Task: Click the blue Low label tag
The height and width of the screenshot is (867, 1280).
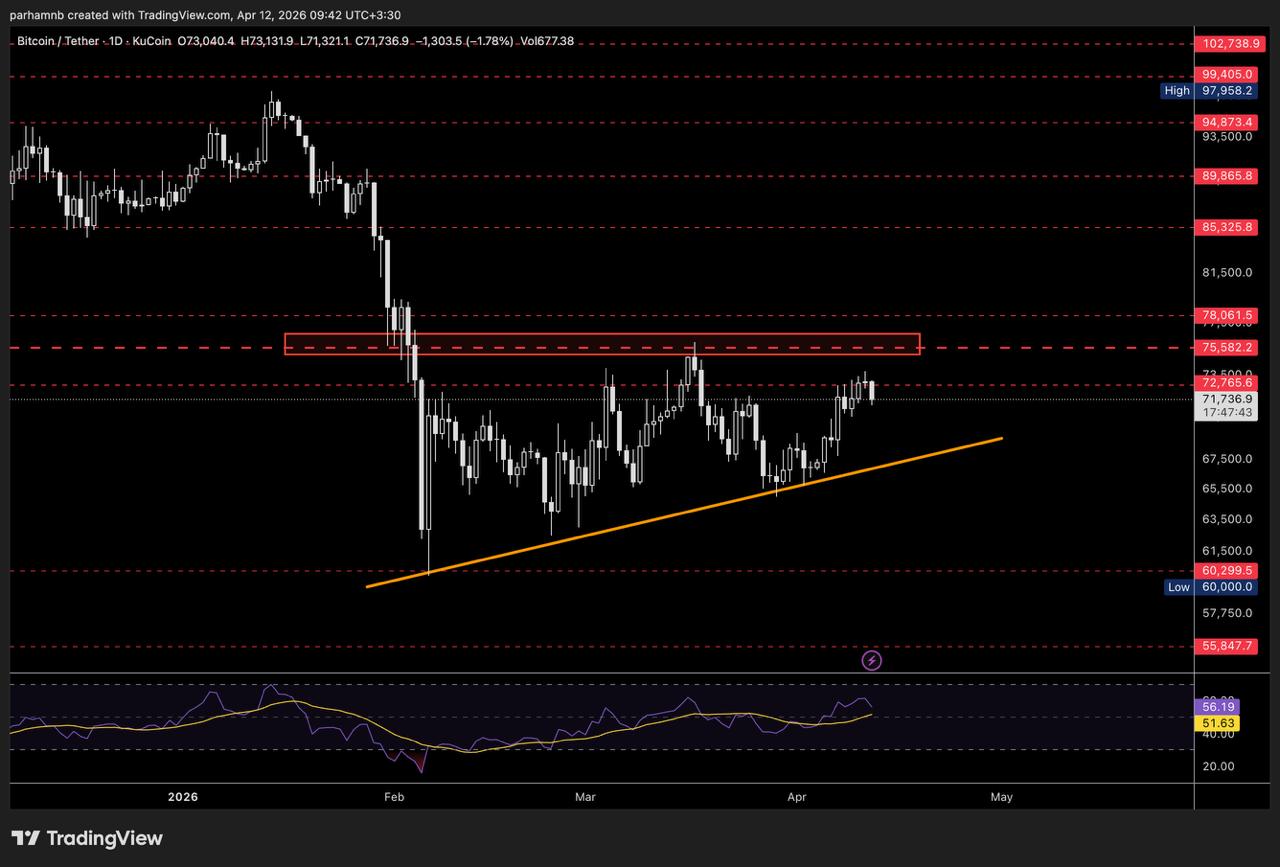Action: [x=1179, y=587]
